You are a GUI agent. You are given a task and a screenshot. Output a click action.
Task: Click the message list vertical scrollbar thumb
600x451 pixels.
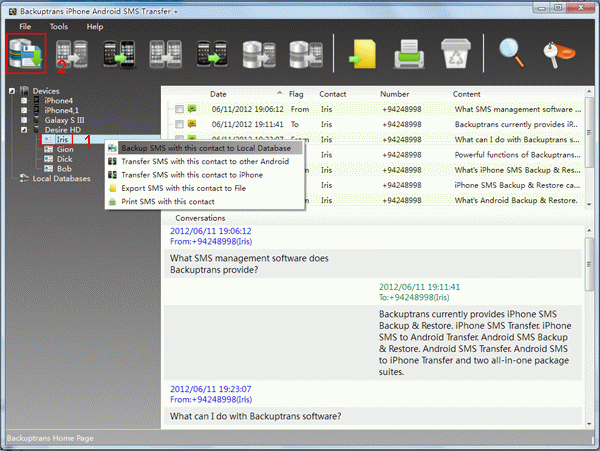589,132
